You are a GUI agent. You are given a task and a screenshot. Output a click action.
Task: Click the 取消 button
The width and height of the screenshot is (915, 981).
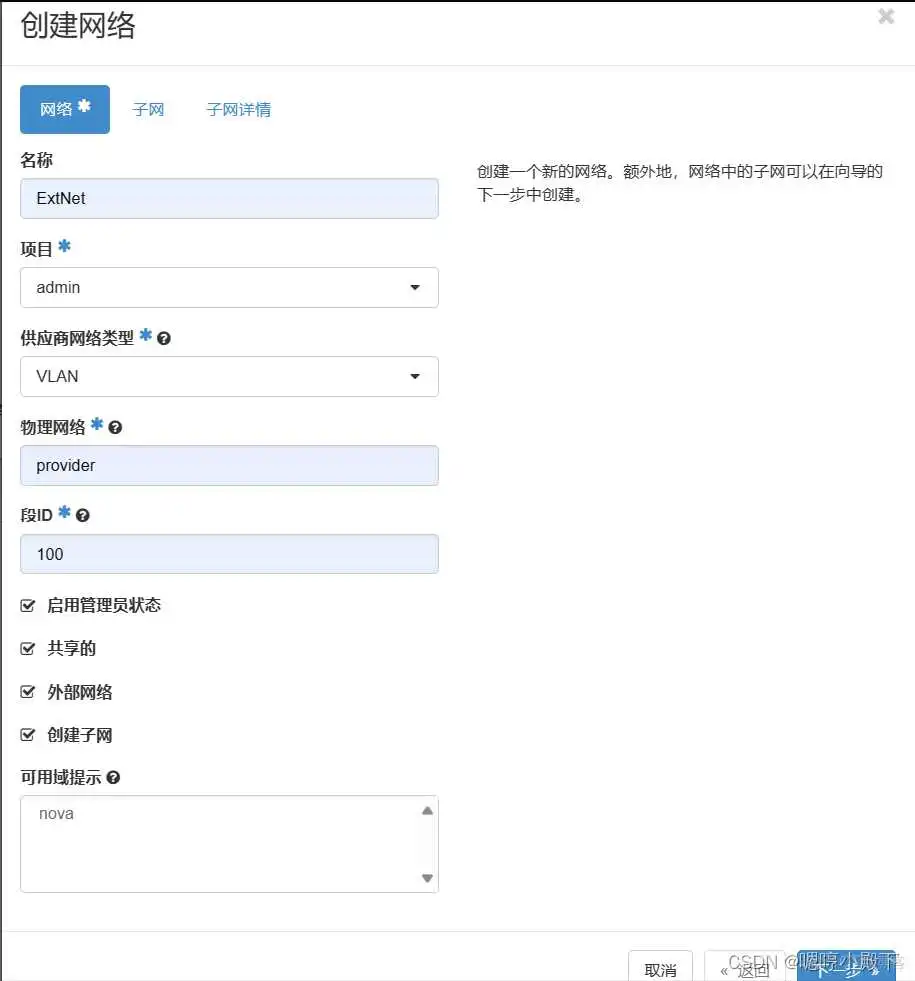tap(660, 966)
